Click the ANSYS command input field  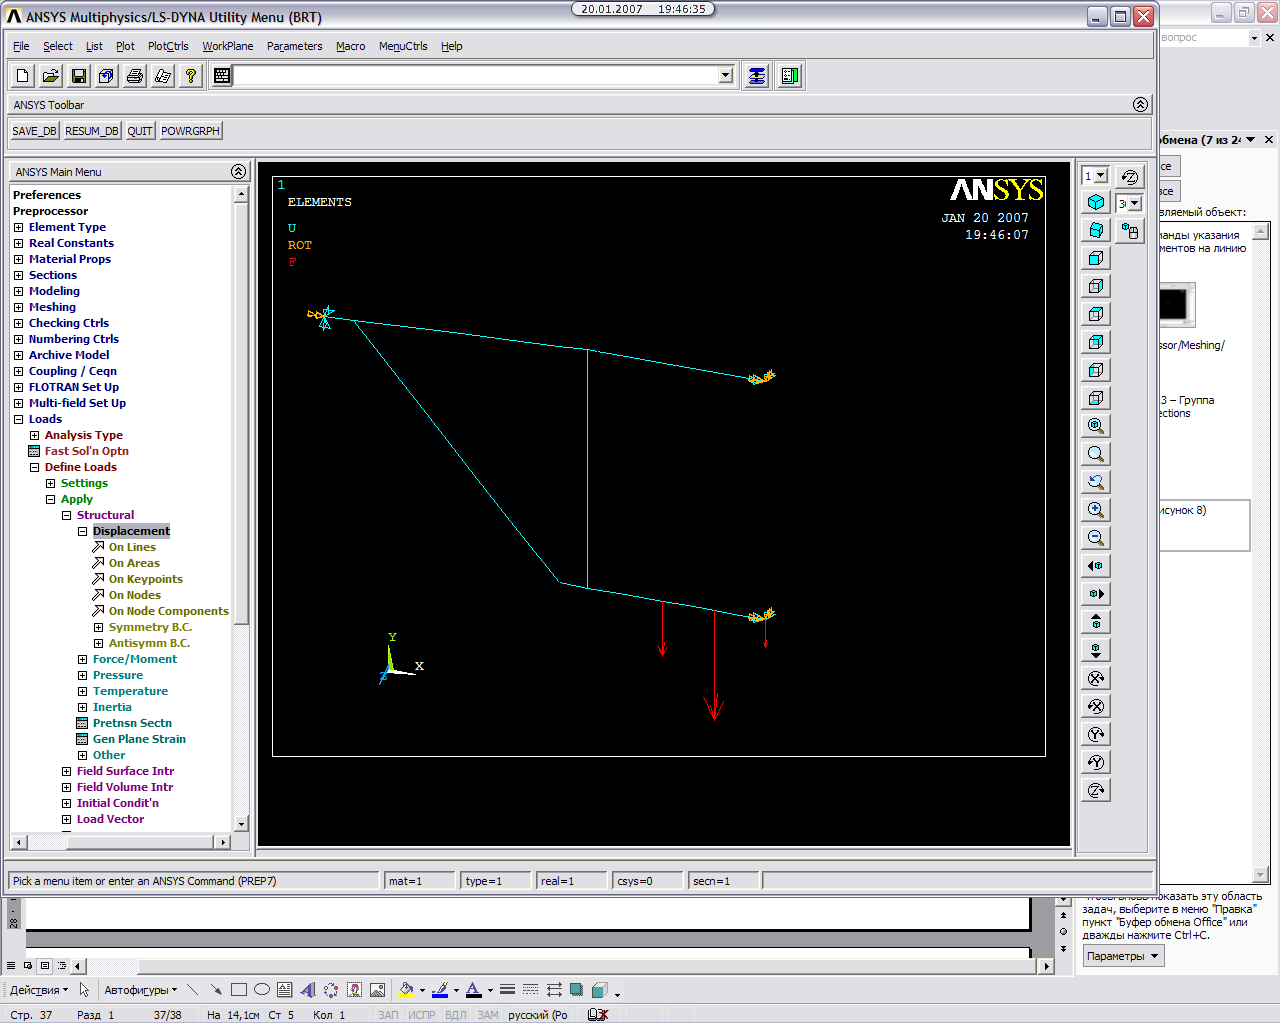pos(476,76)
